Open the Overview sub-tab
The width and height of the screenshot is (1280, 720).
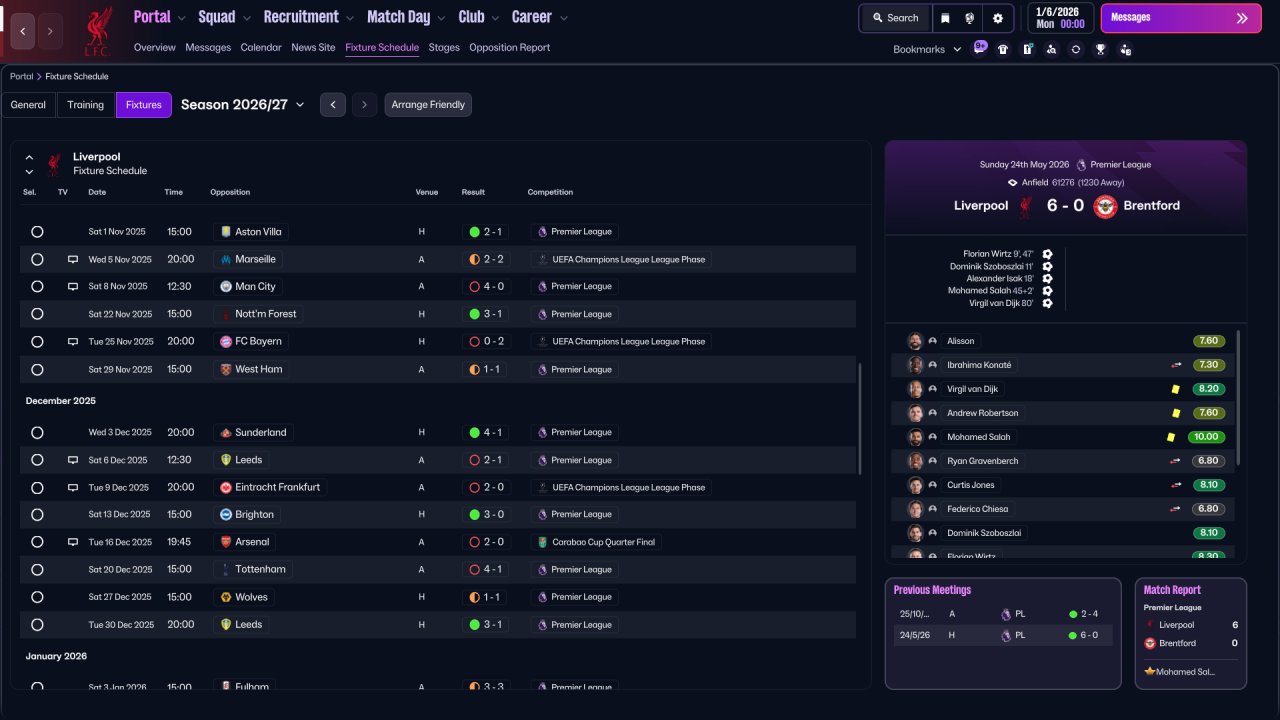point(154,47)
